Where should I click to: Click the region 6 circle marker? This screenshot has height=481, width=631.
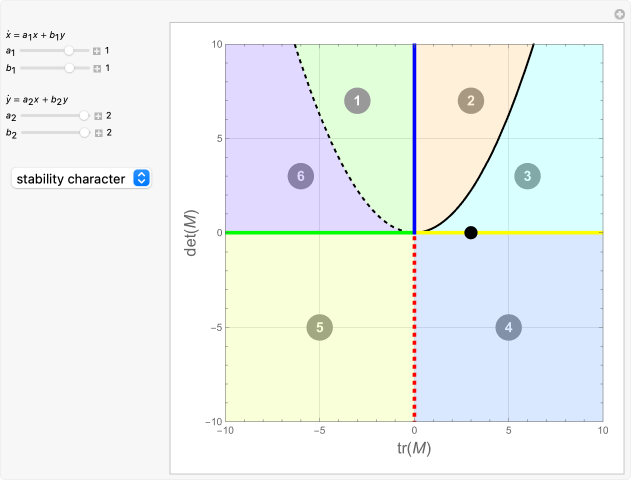click(300, 176)
